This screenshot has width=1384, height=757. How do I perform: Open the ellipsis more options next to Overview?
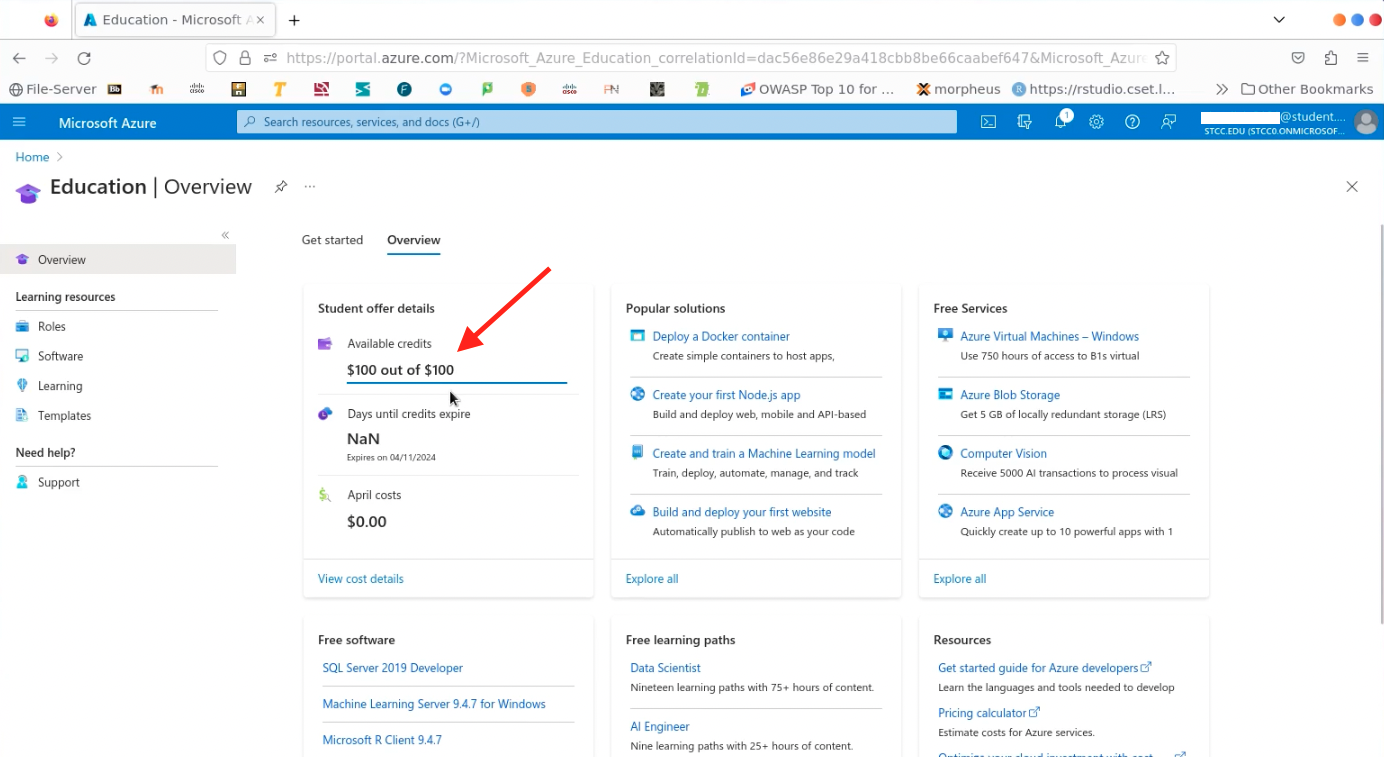coord(310,187)
